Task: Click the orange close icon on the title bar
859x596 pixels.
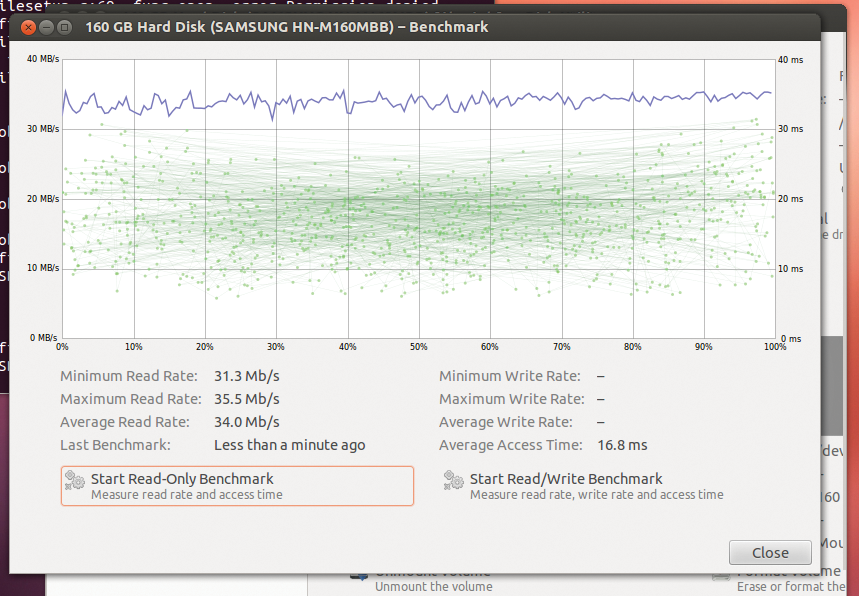Action: tap(27, 27)
